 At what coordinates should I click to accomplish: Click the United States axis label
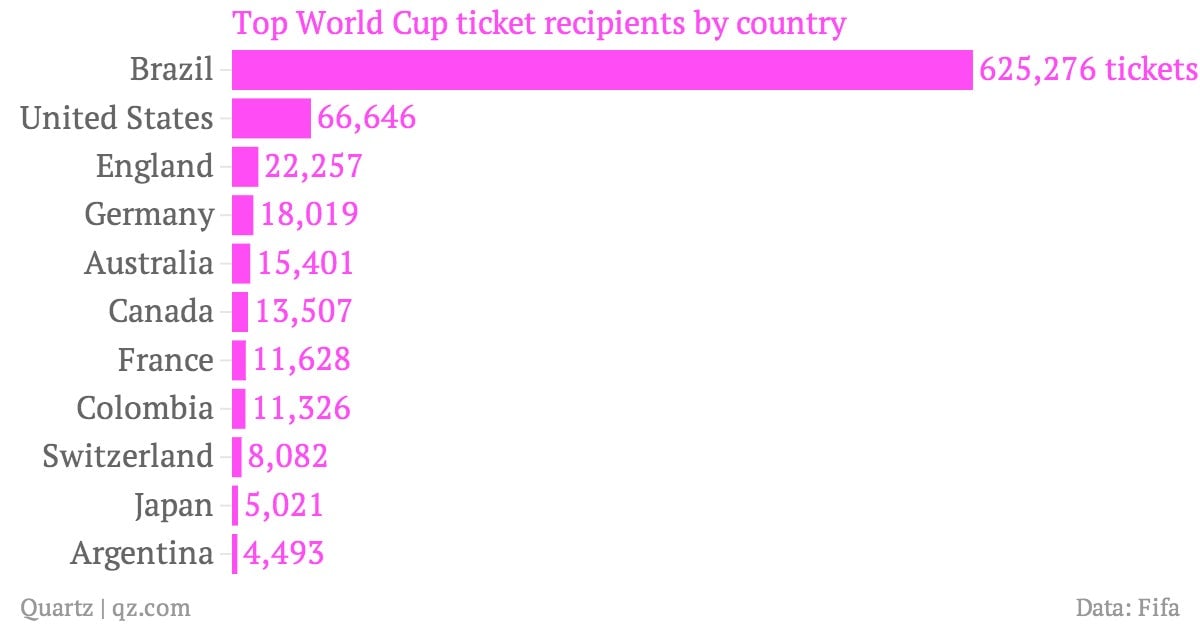(117, 118)
